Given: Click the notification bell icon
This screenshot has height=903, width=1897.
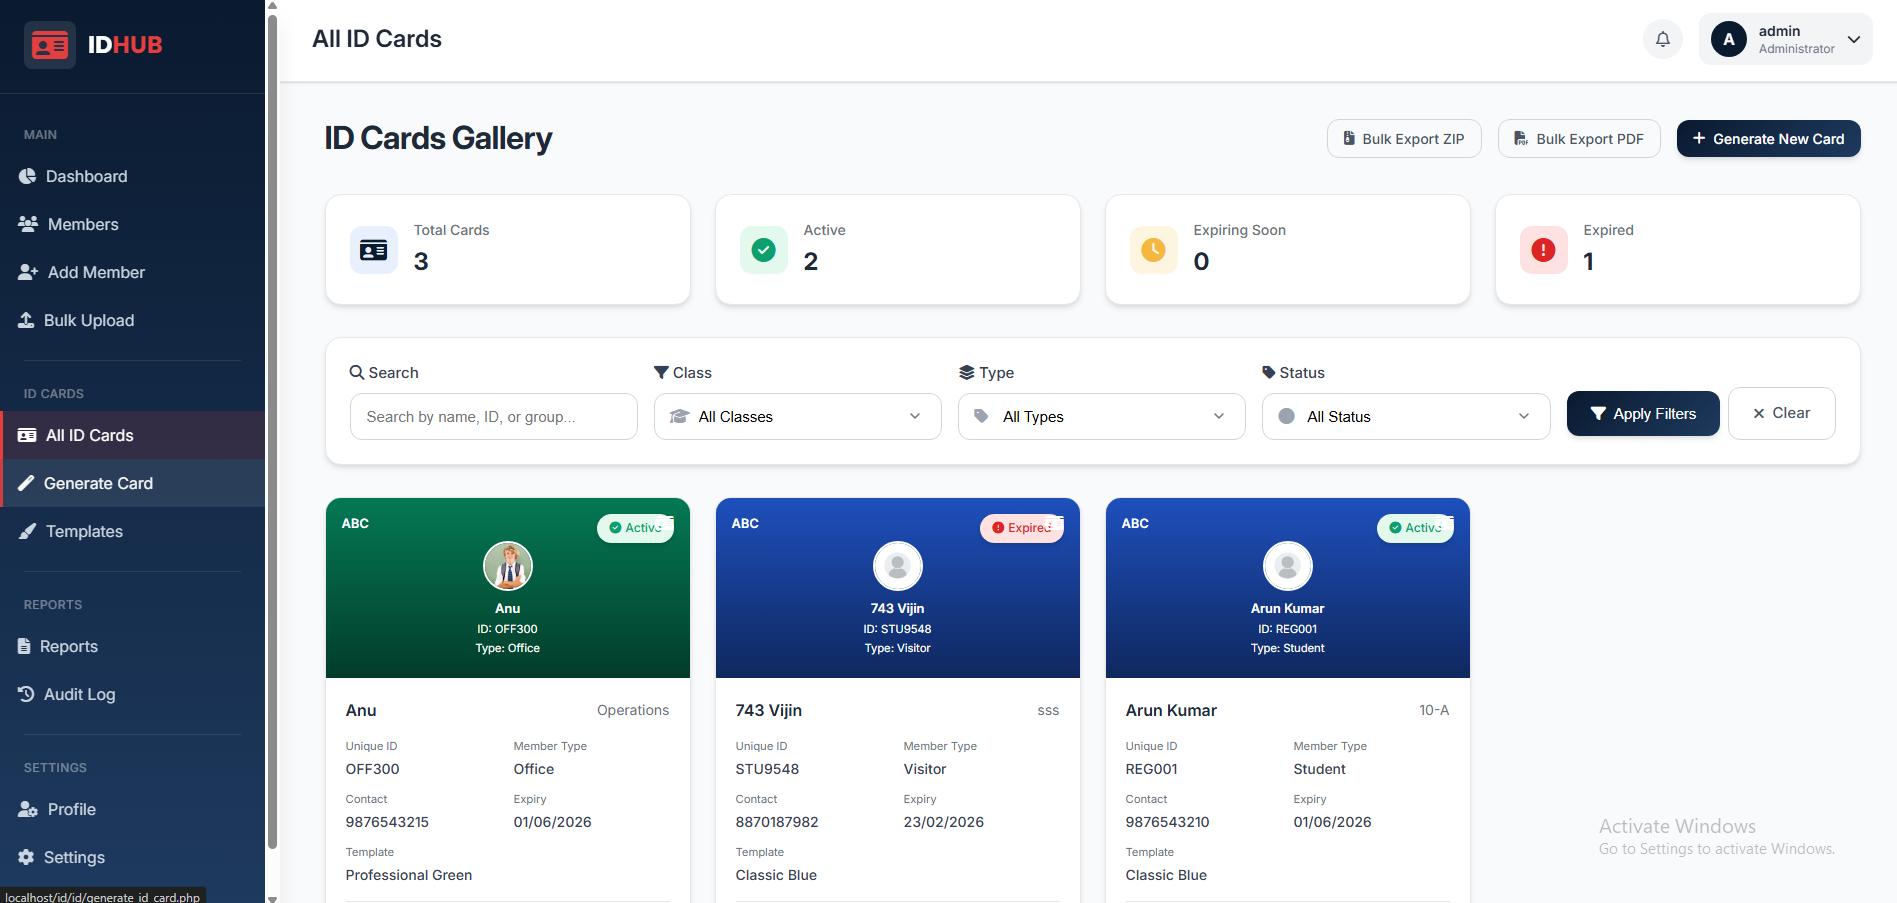Looking at the screenshot, I should 1662,39.
